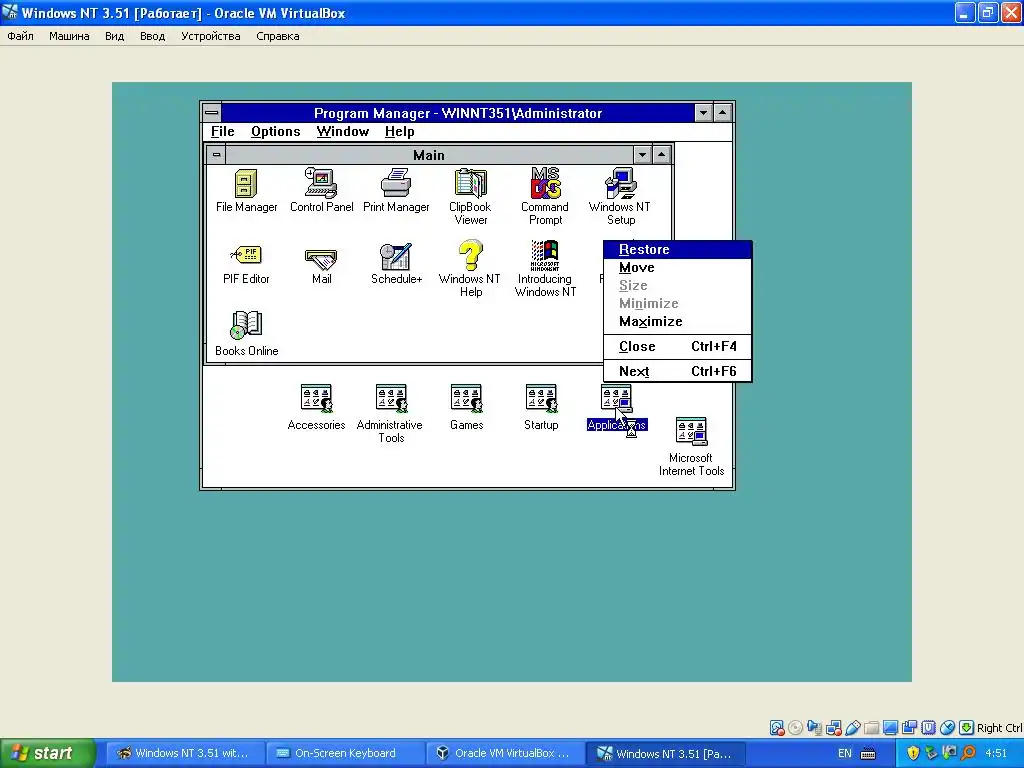
Task: Click the Applications group icon
Action: pos(616,399)
